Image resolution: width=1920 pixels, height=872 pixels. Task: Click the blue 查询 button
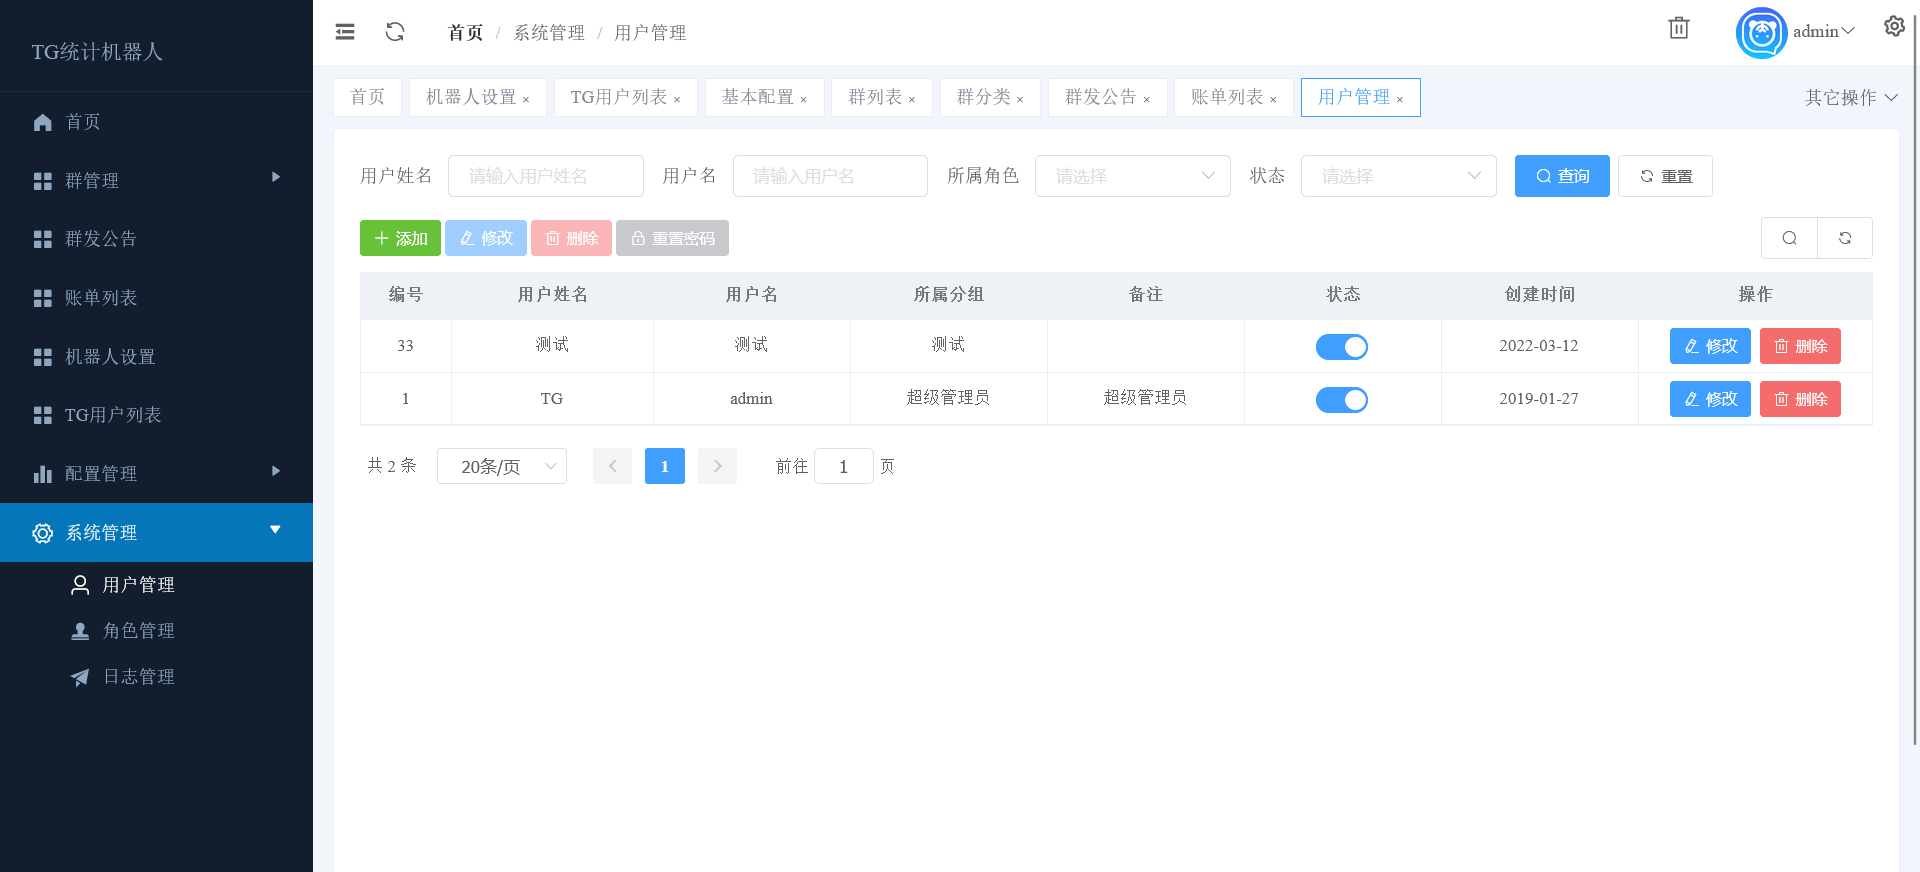click(x=1561, y=176)
